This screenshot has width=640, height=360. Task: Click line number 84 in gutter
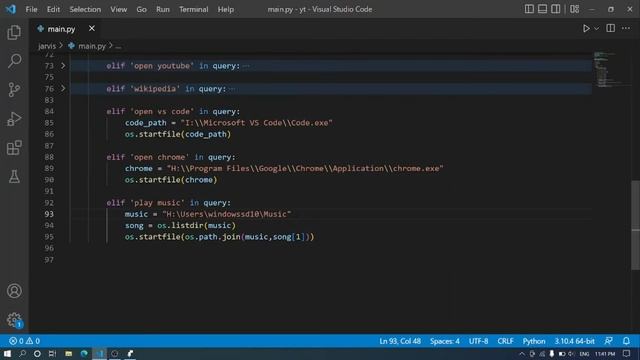point(49,111)
